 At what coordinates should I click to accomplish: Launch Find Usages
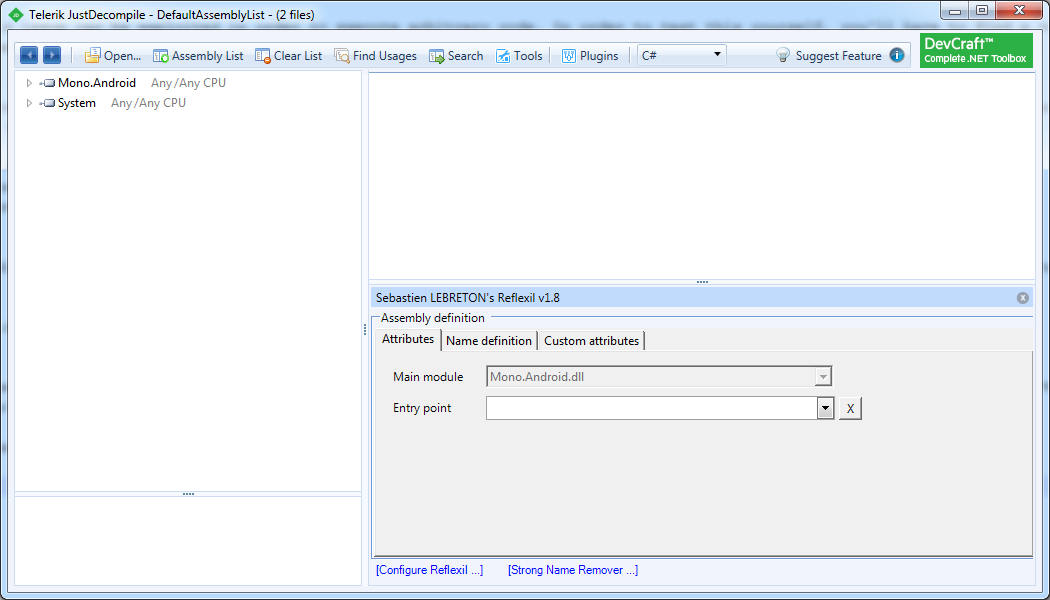tap(376, 56)
